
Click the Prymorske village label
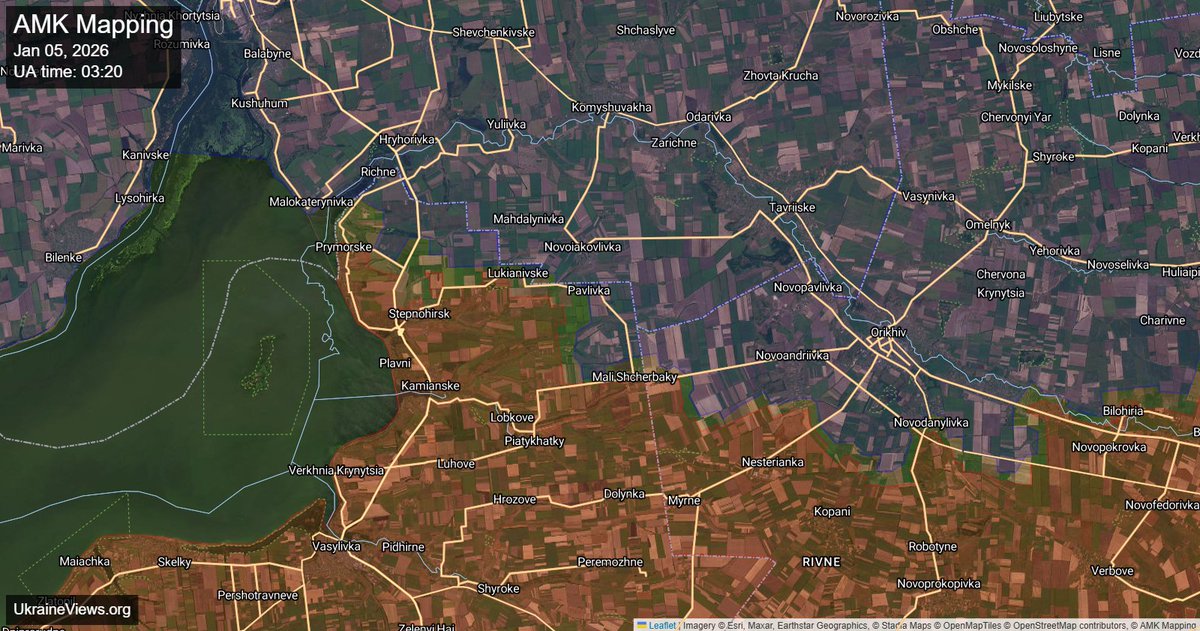pyautogui.click(x=343, y=246)
